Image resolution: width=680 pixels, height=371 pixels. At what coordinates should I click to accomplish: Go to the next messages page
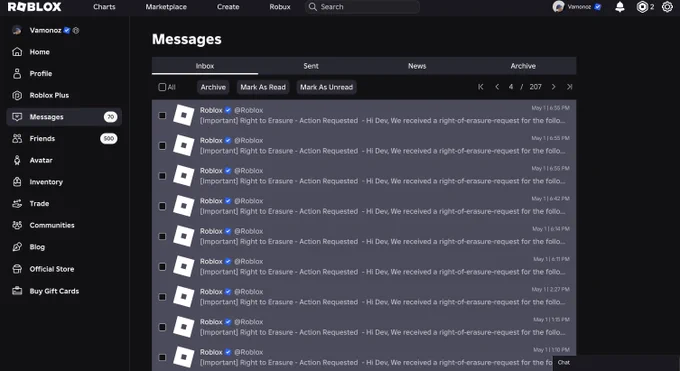click(553, 87)
